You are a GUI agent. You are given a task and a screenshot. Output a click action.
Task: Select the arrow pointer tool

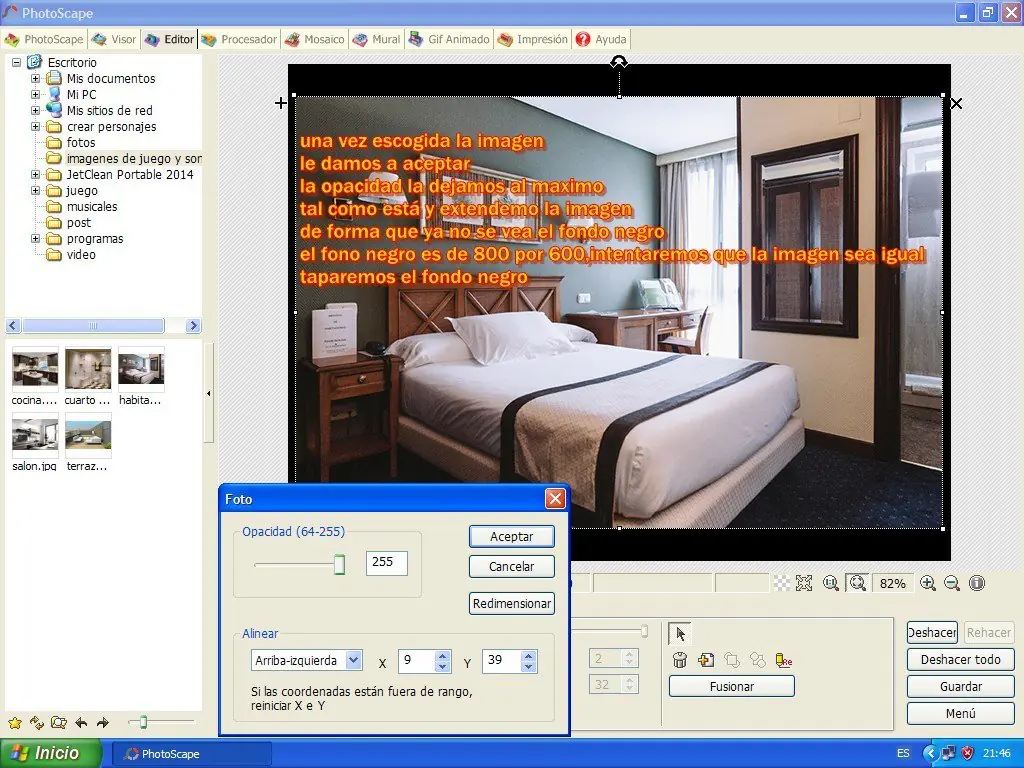click(680, 633)
